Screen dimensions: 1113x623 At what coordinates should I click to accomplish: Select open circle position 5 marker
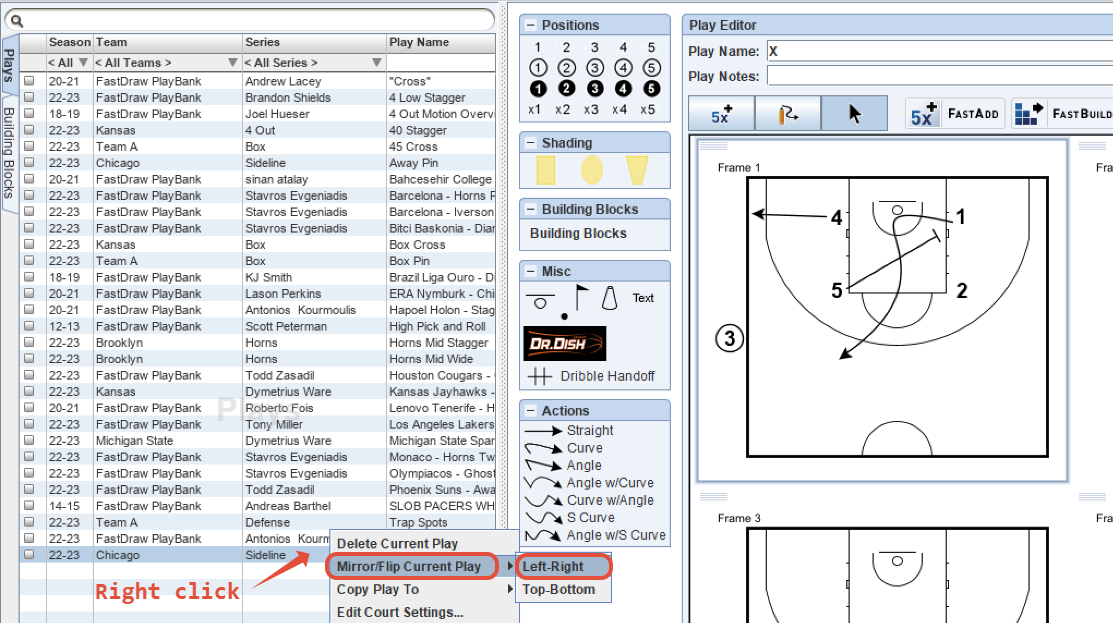pyautogui.click(x=652, y=68)
